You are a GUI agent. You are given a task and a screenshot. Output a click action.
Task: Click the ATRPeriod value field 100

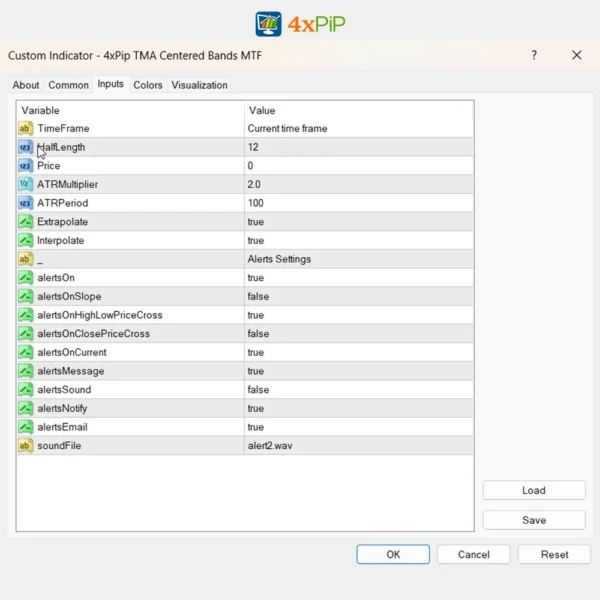point(257,203)
